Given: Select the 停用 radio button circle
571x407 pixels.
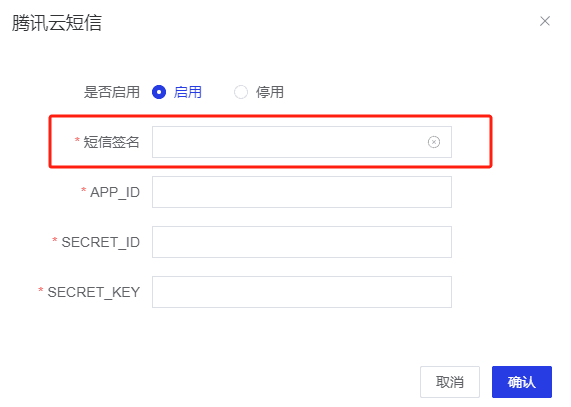Looking at the screenshot, I should click(x=241, y=92).
